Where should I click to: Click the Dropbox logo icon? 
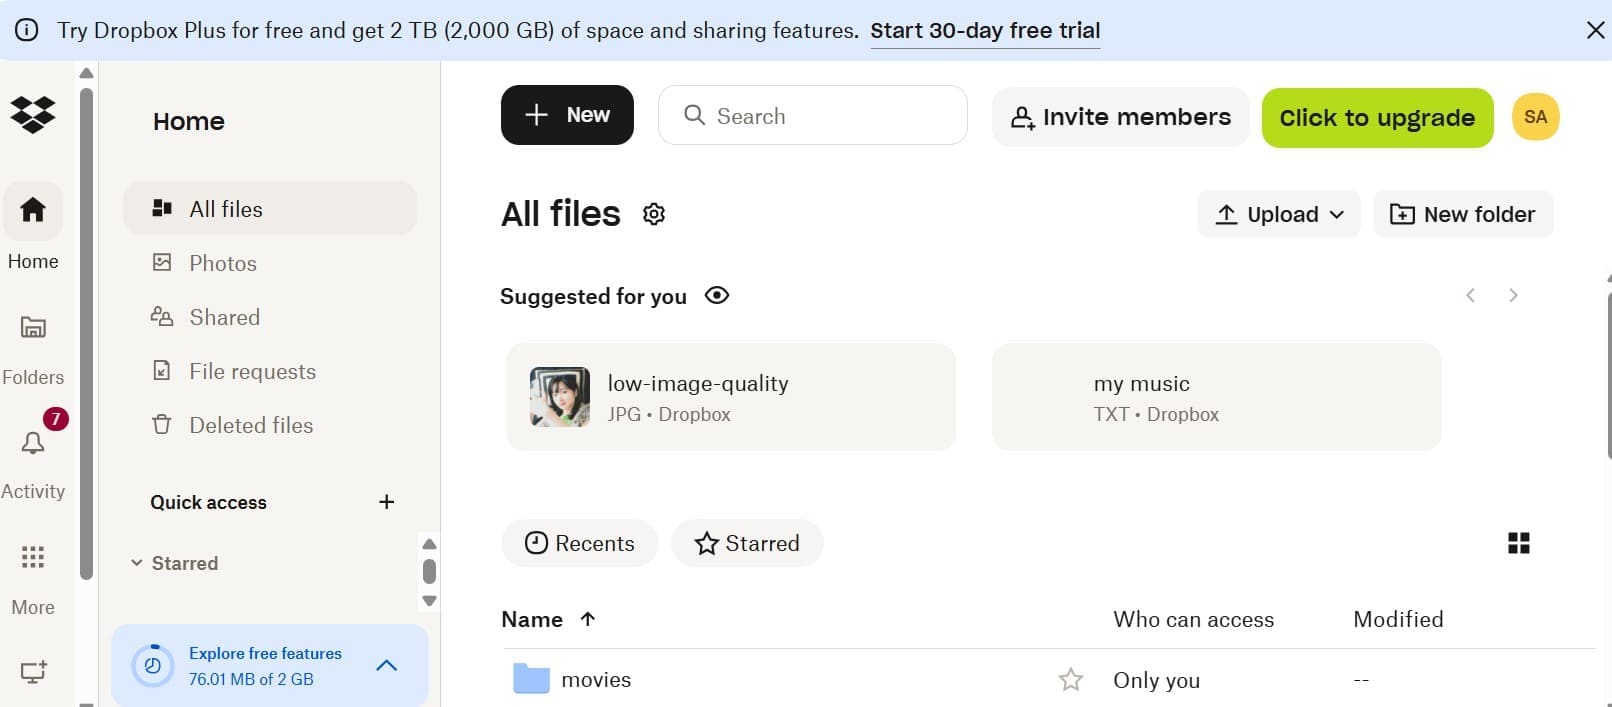click(x=33, y=114)
